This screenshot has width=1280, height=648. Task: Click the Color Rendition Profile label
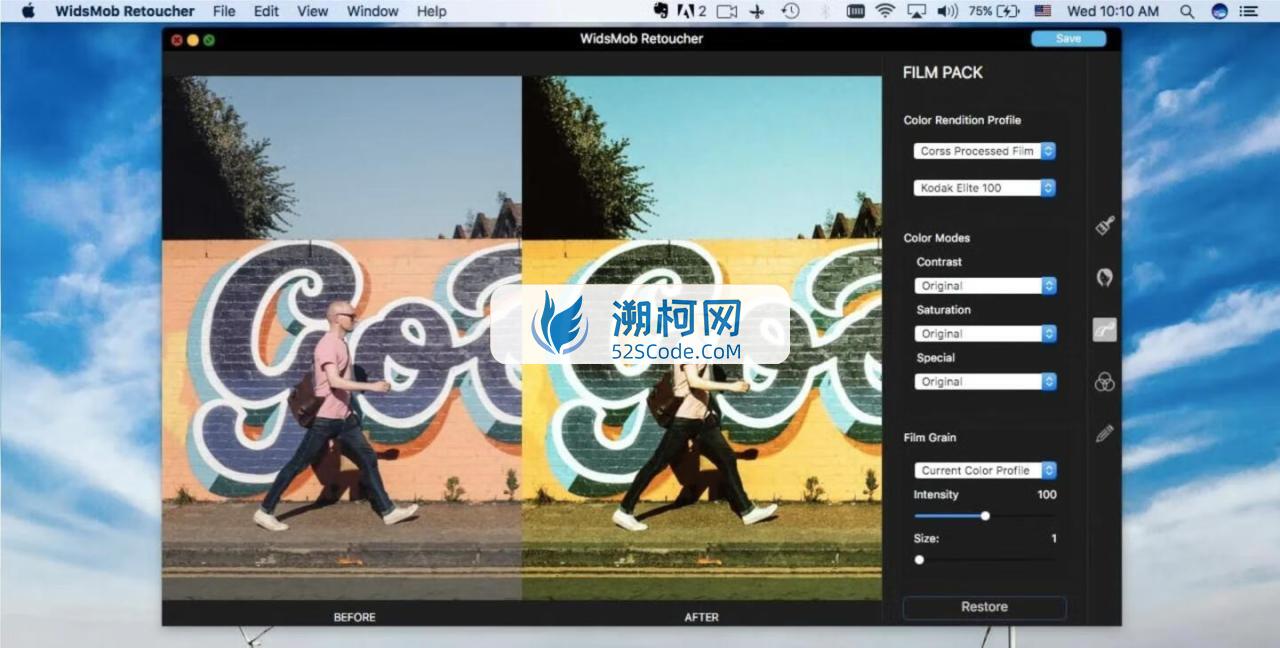pyautogui.click(x=962, y=120)
